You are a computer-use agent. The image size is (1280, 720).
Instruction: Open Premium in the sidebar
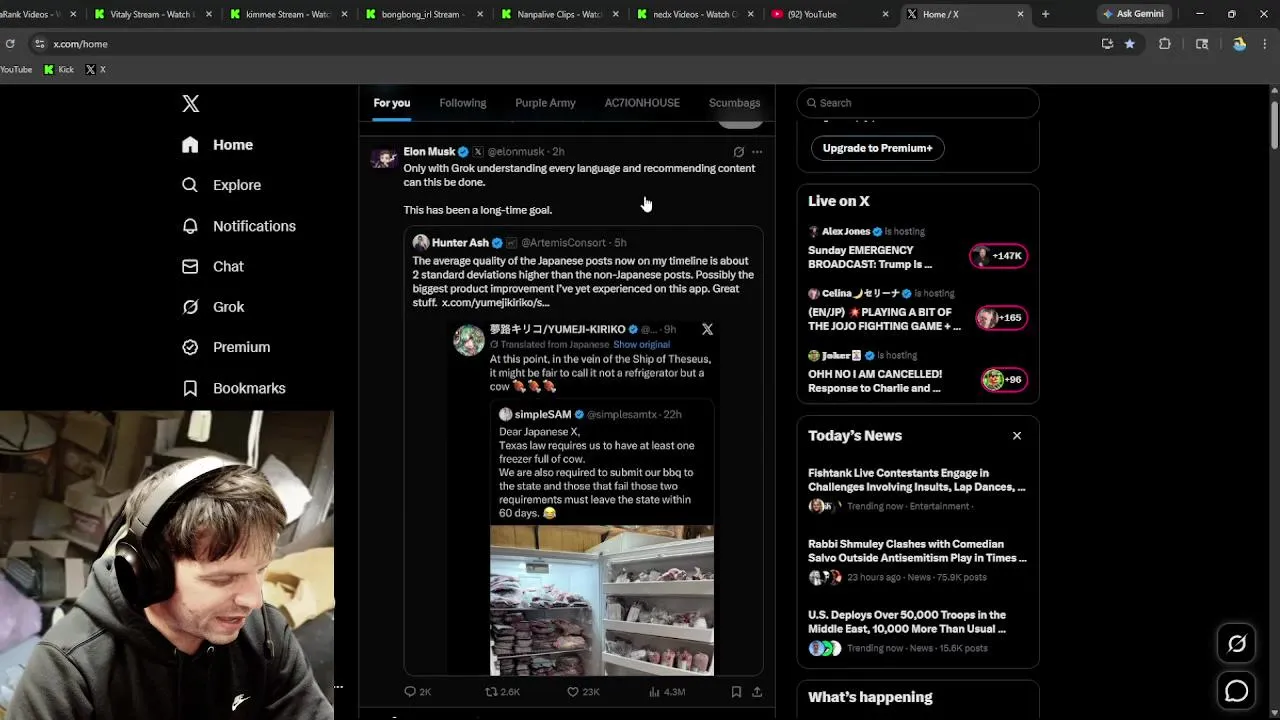(227, 347)
